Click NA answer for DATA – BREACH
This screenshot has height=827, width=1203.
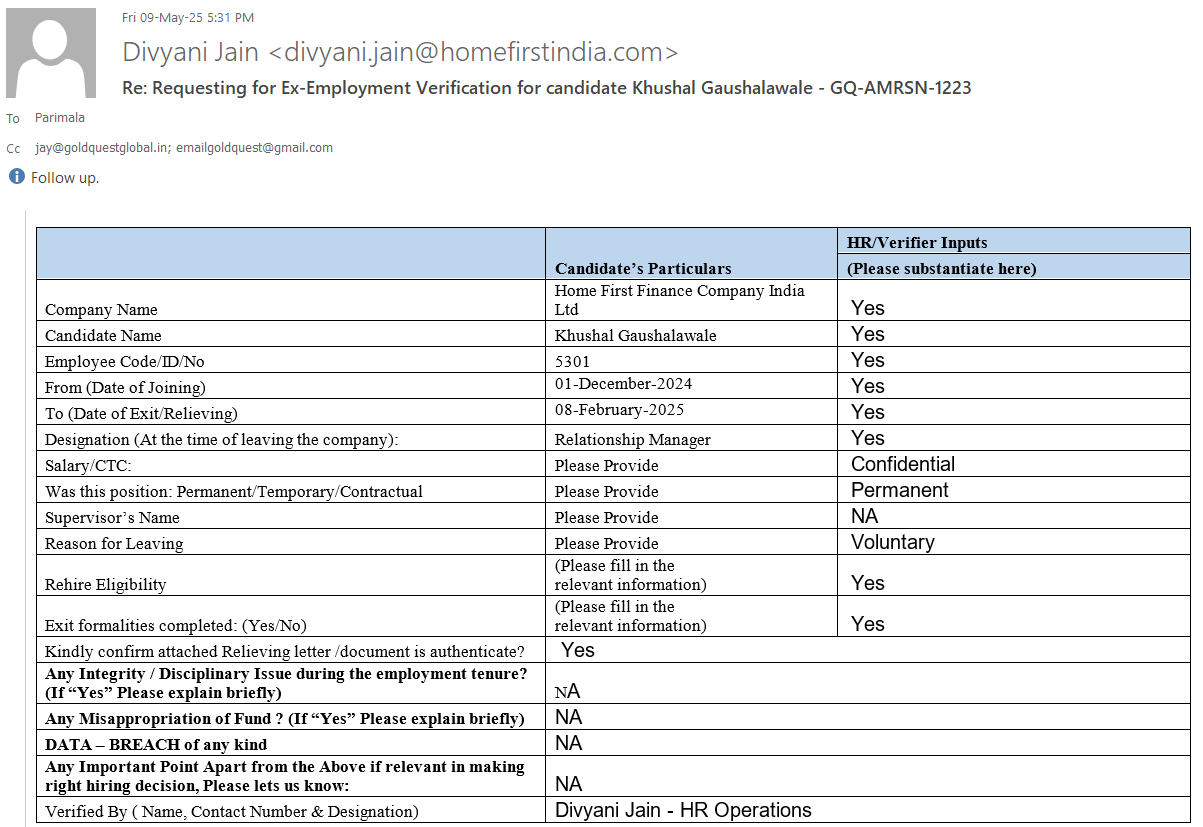coord(569,743)
